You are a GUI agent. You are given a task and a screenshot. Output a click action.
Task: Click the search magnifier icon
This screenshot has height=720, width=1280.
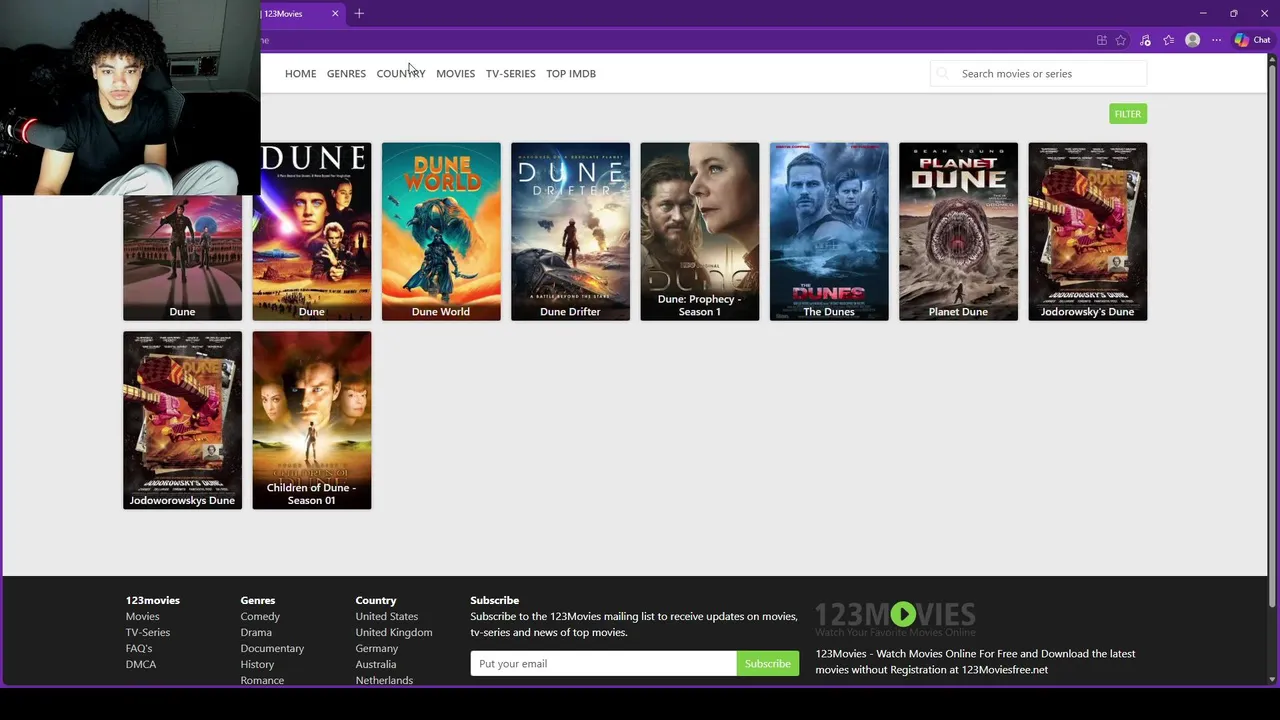click(x=942, y=73)
